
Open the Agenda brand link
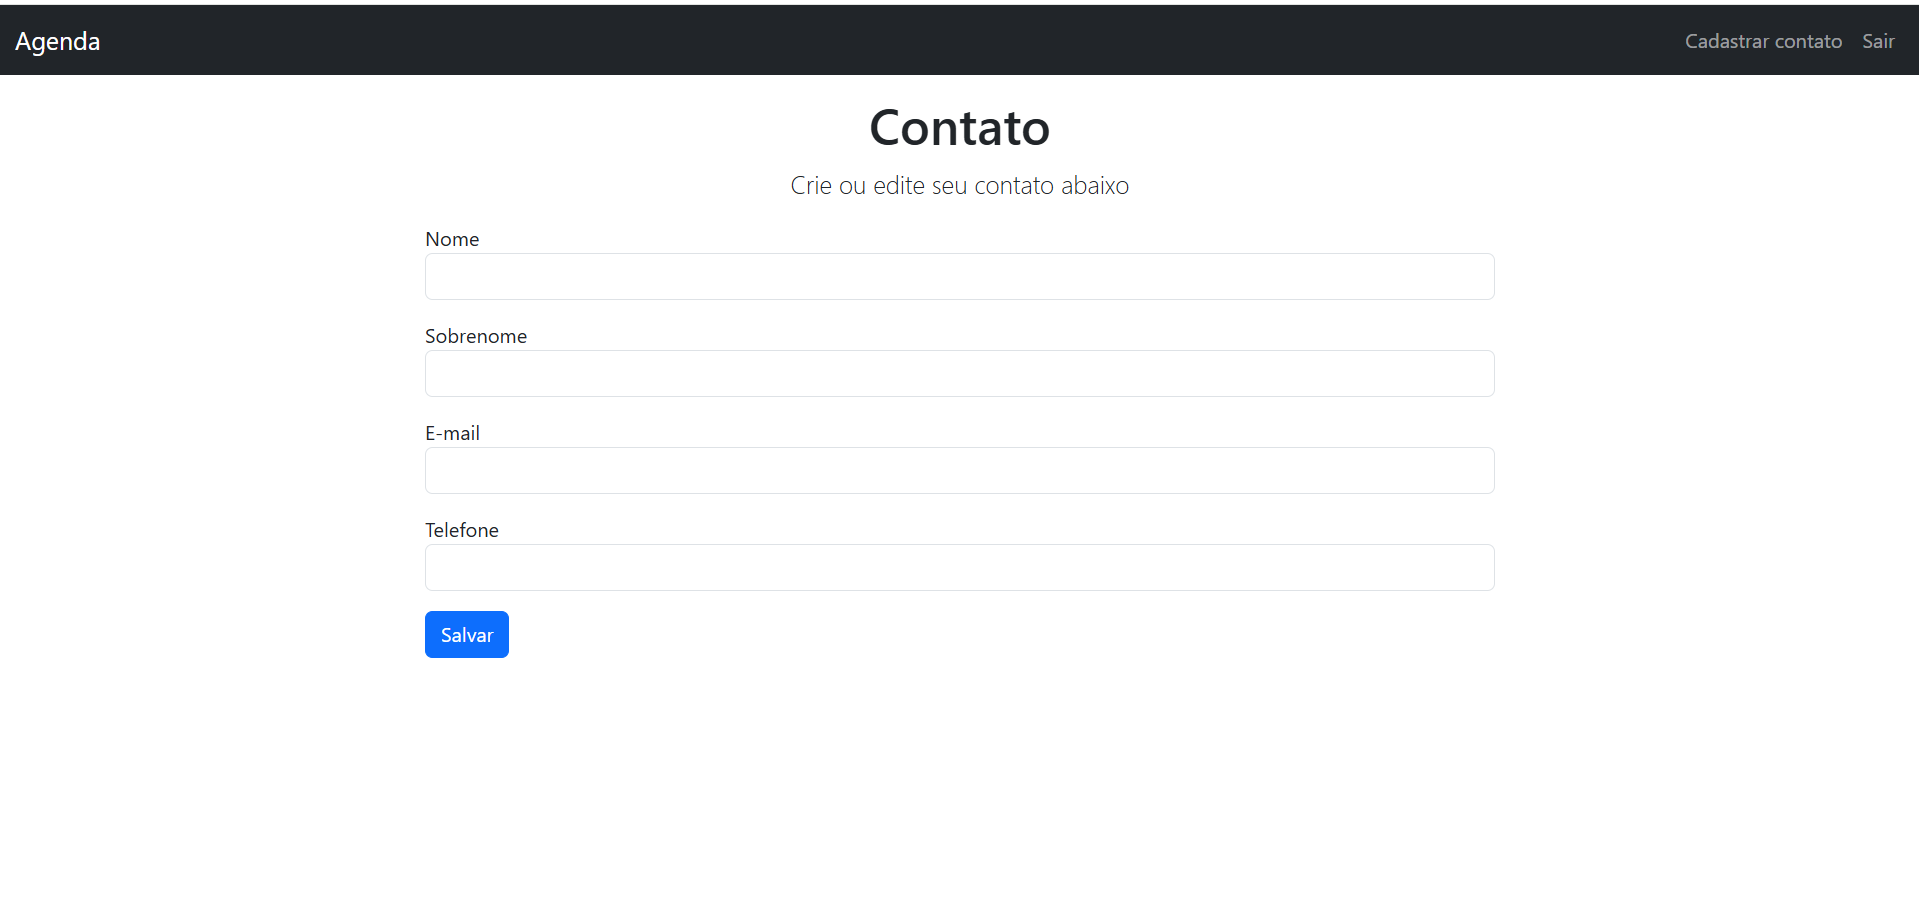pyautogui.click(x=57, y=41)
